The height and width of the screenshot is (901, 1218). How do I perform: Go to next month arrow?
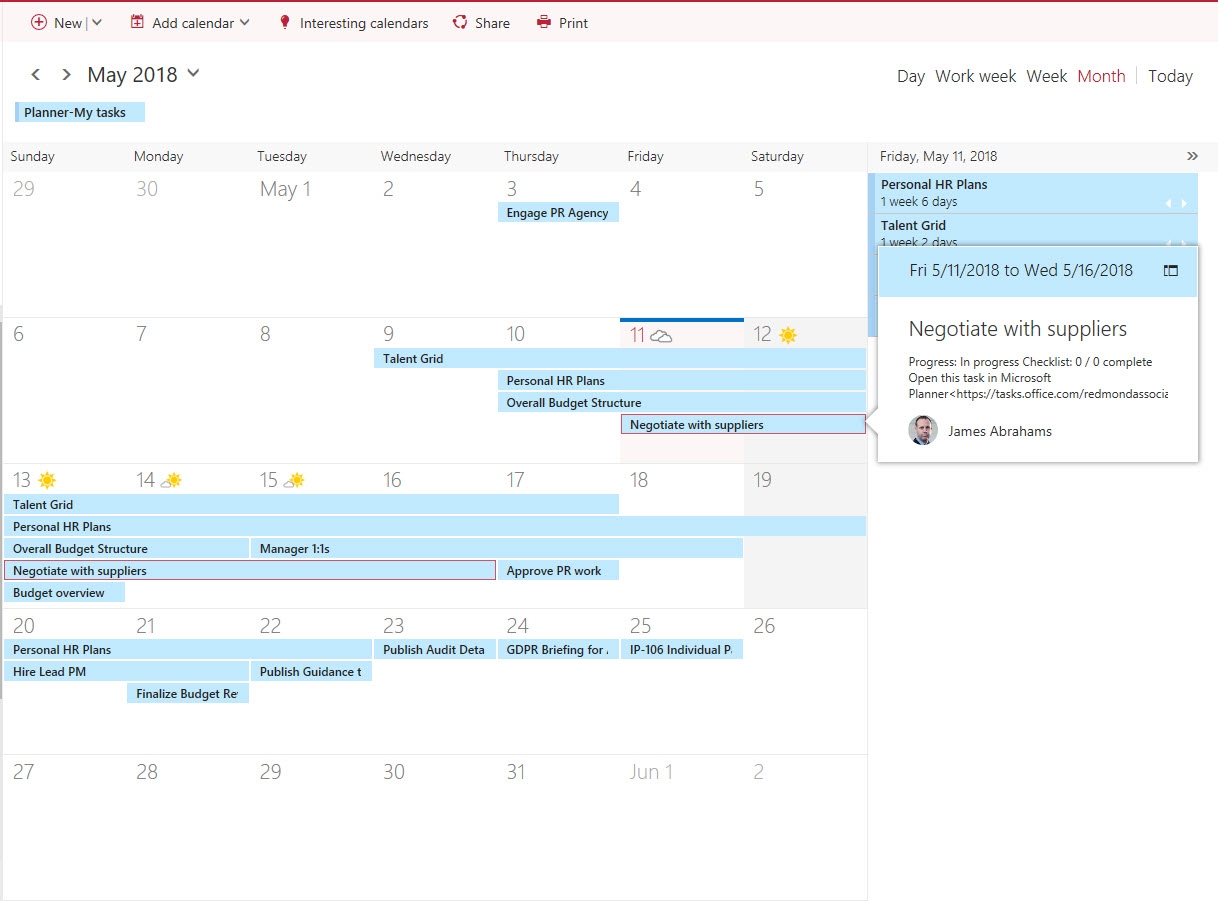[66, 74]
